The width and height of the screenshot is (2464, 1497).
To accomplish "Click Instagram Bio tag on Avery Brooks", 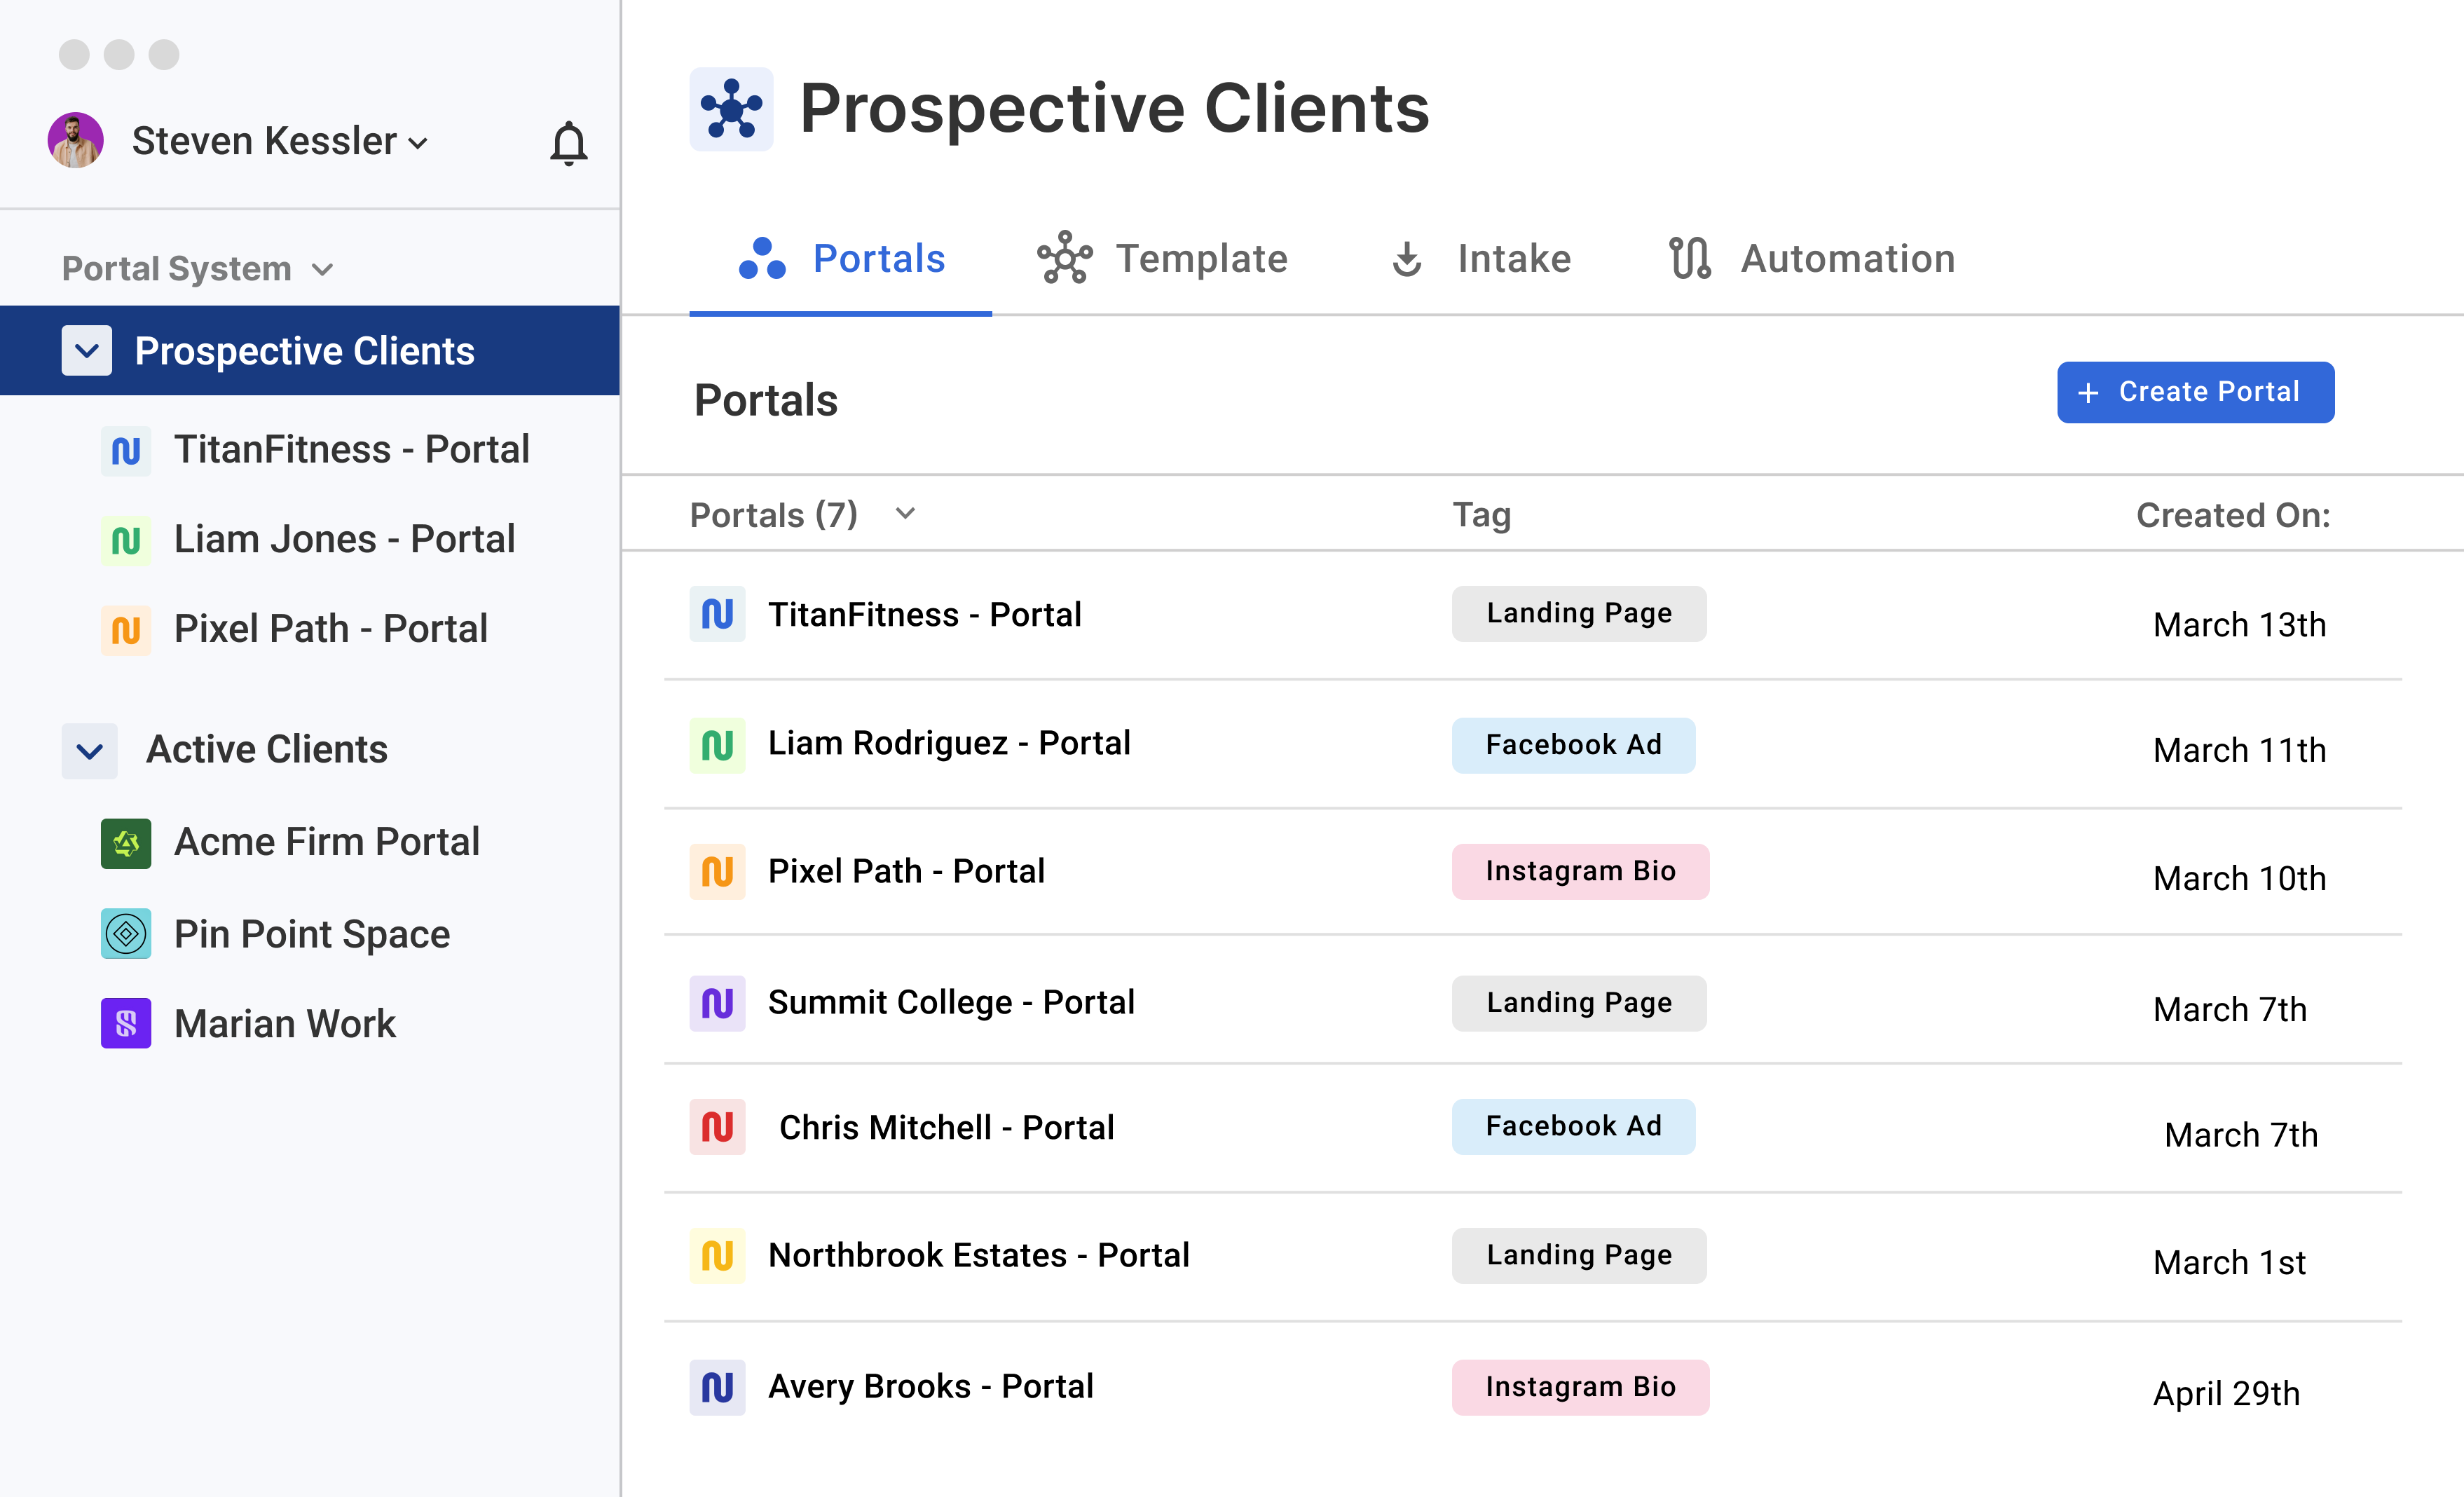I will click(1580, 1387).
